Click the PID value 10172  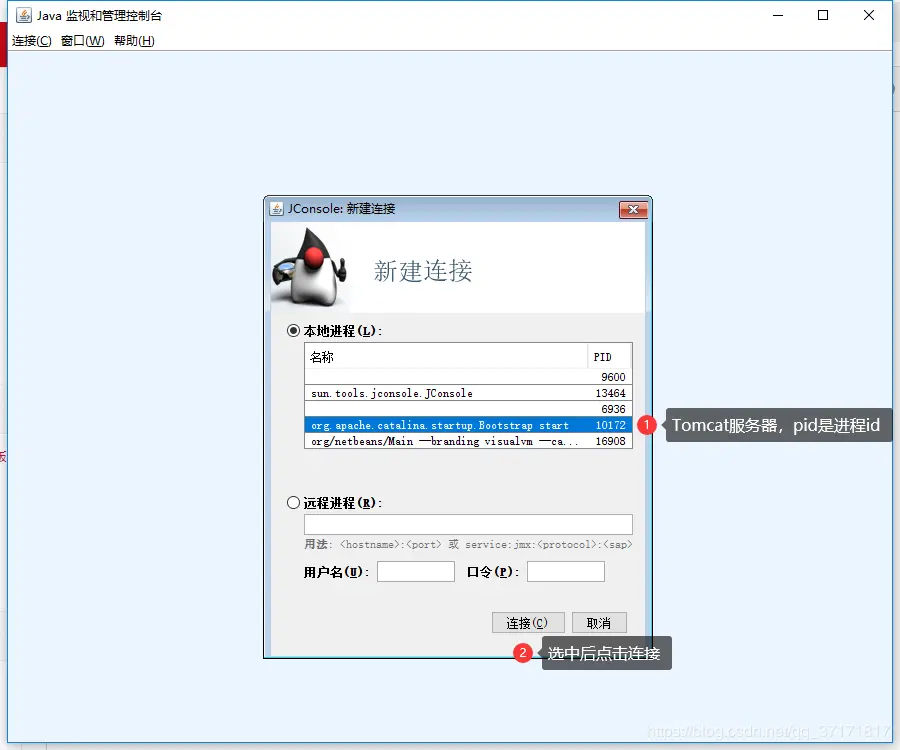click(x=610, y=425)
